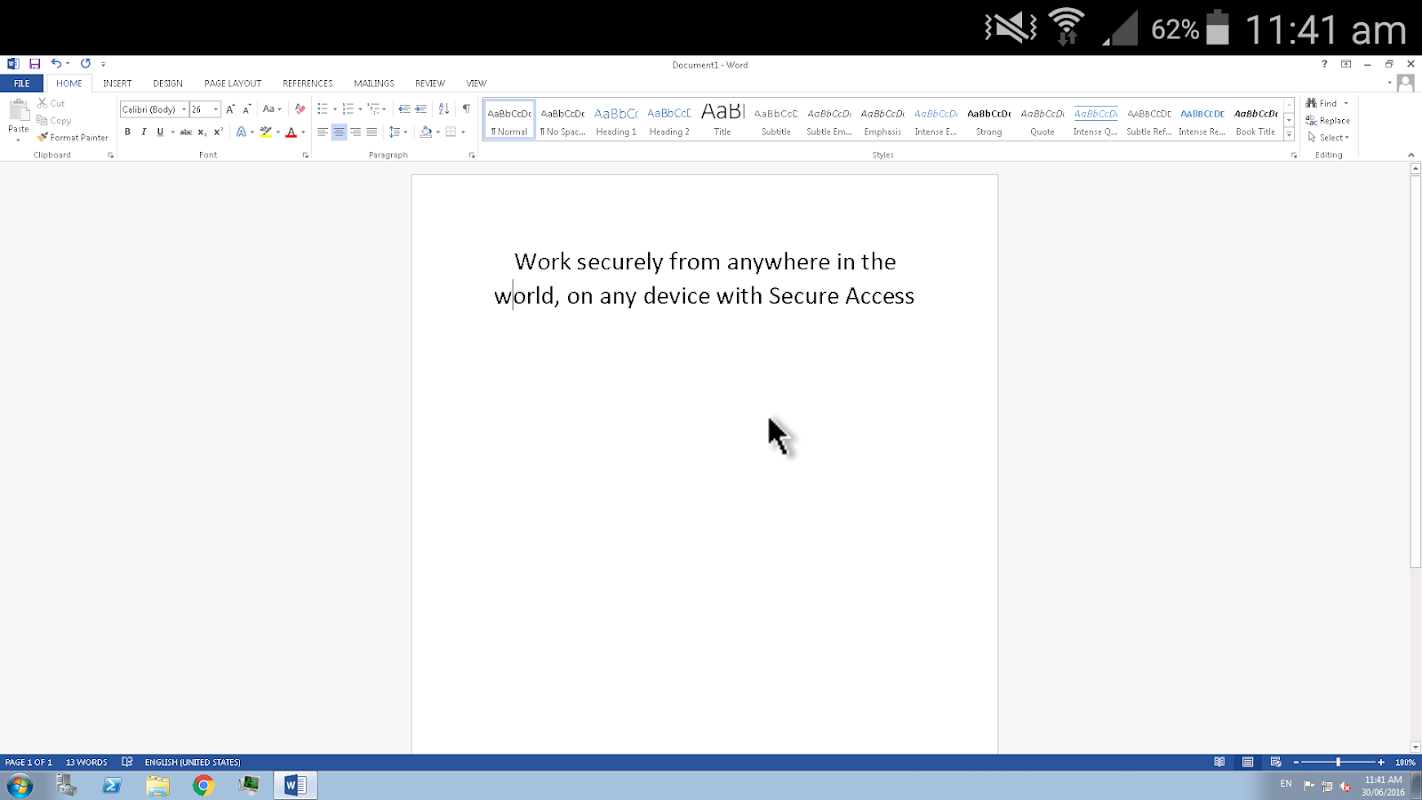The height and width of the screenshot is (800, 1422).
Task: Apply red font color
Action: (x=291, y=132)
